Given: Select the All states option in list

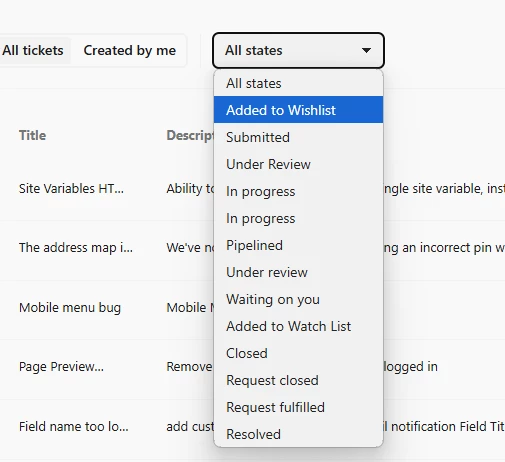Looking at the screenshot, I should click(298, 83).
